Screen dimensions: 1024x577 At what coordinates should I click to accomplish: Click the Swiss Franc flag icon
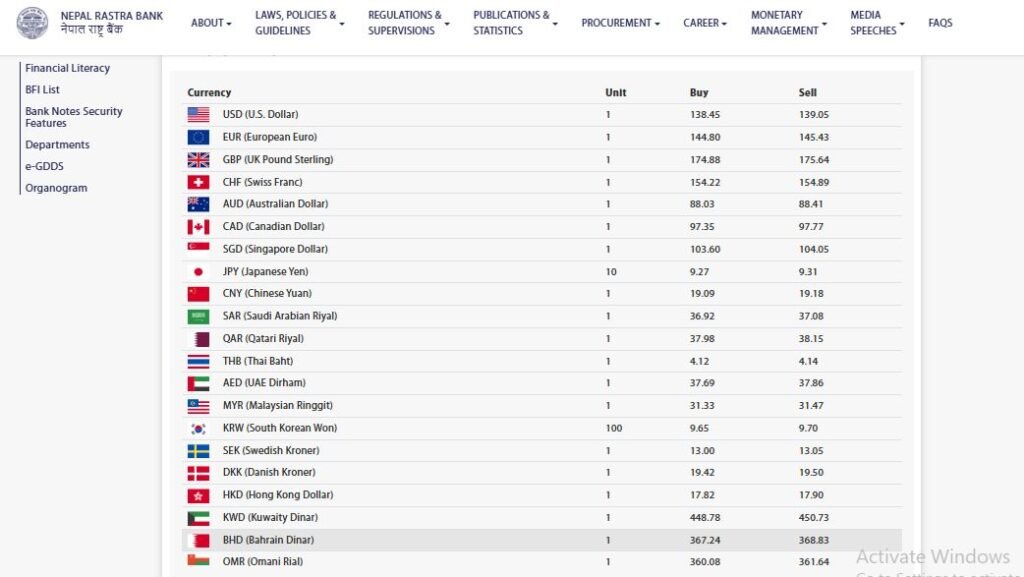coord(198,182)
